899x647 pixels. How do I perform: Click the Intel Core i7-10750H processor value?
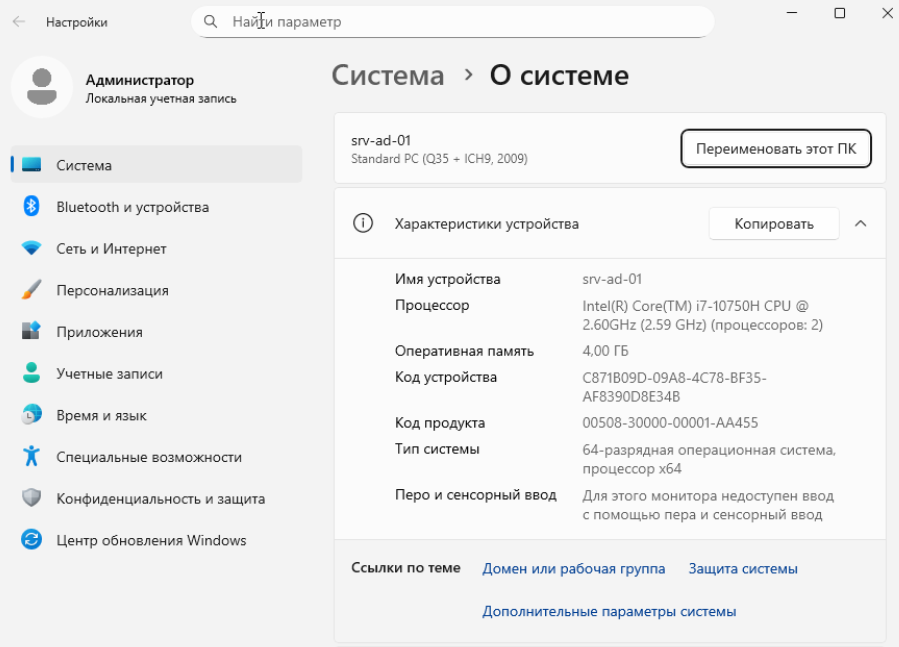[x=702, y=315]
